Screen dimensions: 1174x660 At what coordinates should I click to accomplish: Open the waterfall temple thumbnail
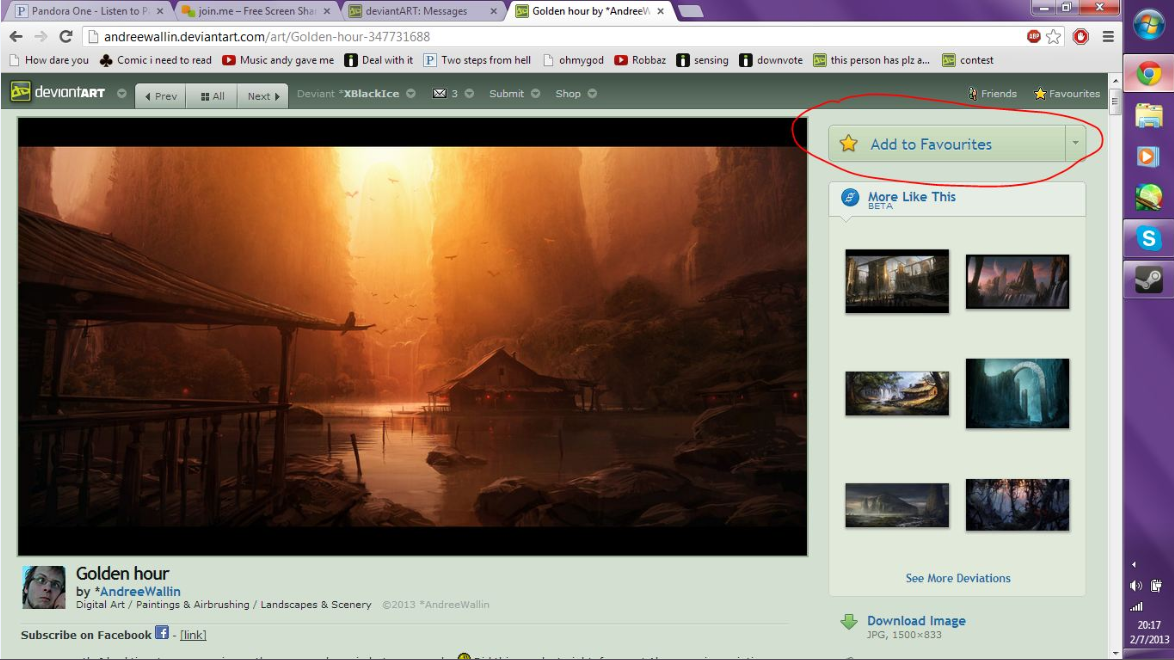pos(897,393)
